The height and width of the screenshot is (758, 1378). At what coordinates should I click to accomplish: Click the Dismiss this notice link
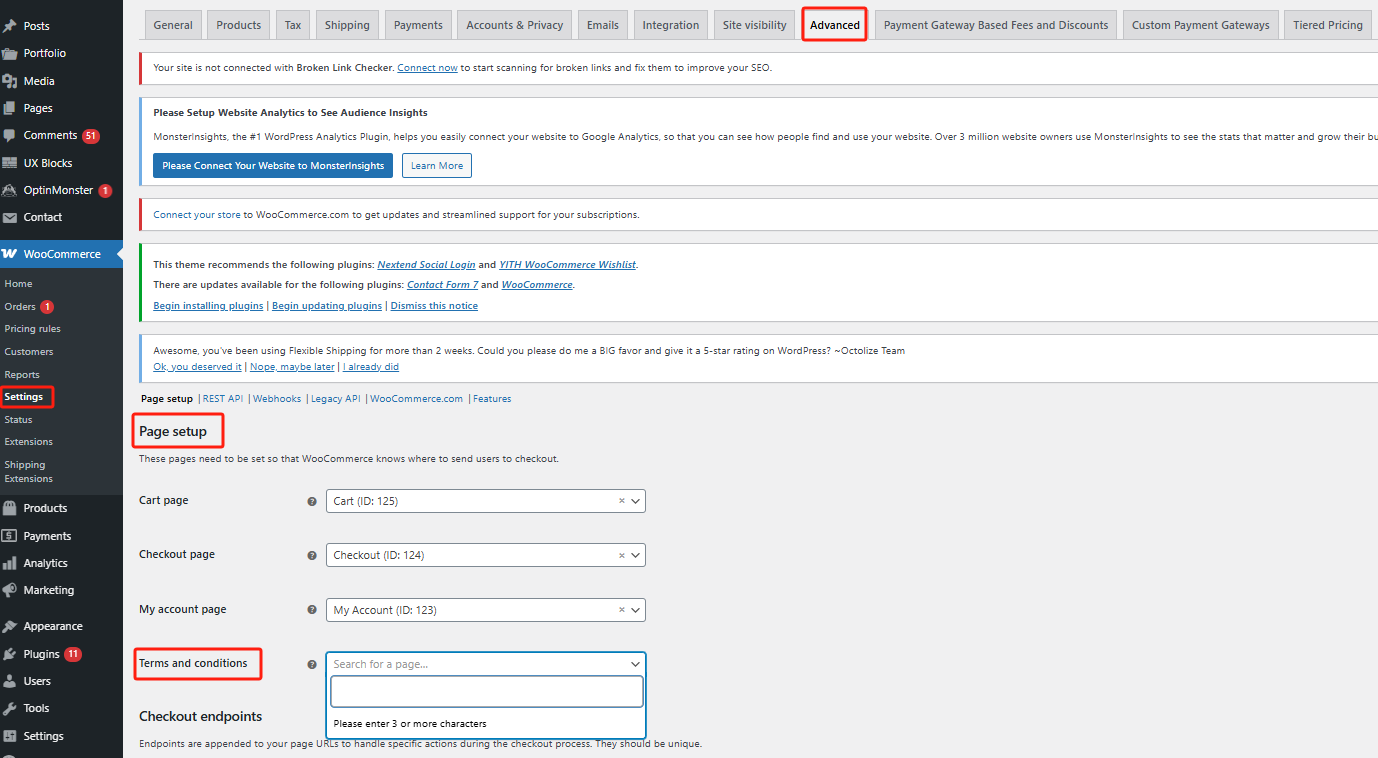[x=433, y=305]
